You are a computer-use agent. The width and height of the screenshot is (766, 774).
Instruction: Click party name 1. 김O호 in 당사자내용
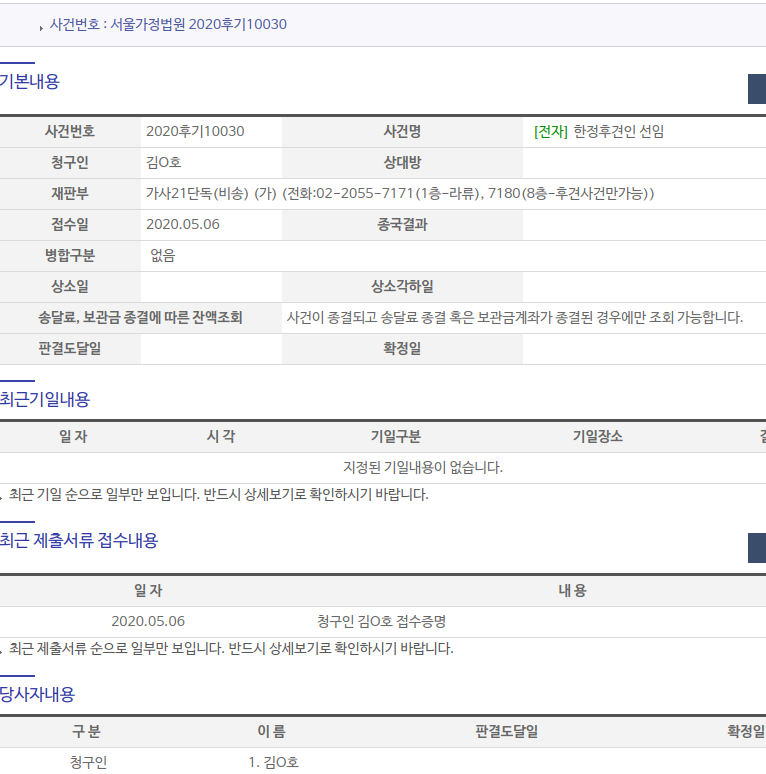pyautogui.click(x=273, y=762)
